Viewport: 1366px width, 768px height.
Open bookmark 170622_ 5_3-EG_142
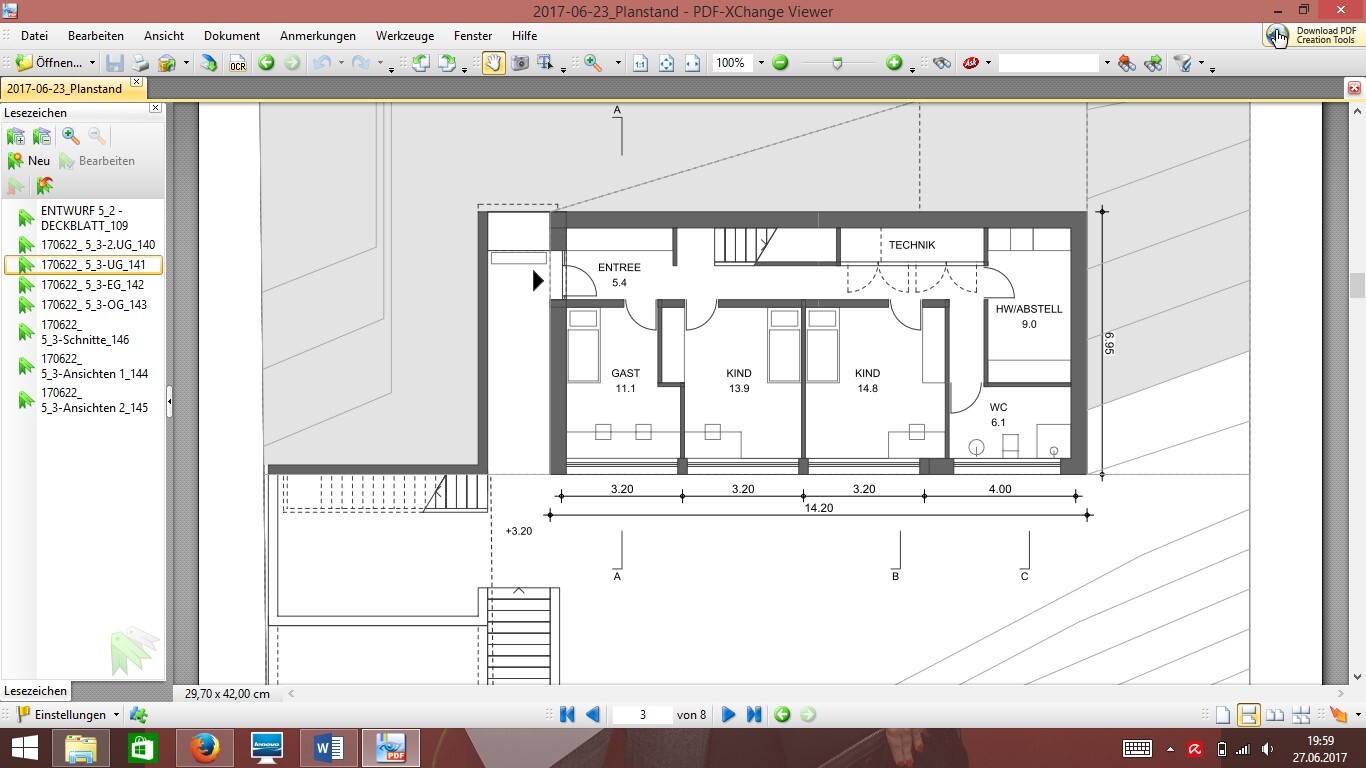(92, 285)
